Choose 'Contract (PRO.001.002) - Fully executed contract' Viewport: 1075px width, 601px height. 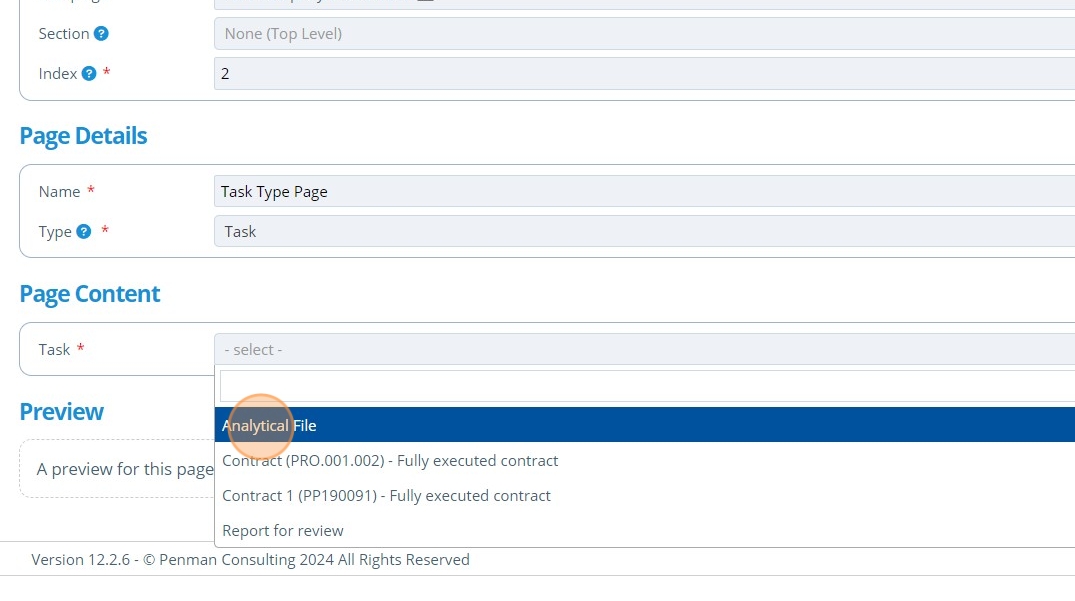pos(390,461)
